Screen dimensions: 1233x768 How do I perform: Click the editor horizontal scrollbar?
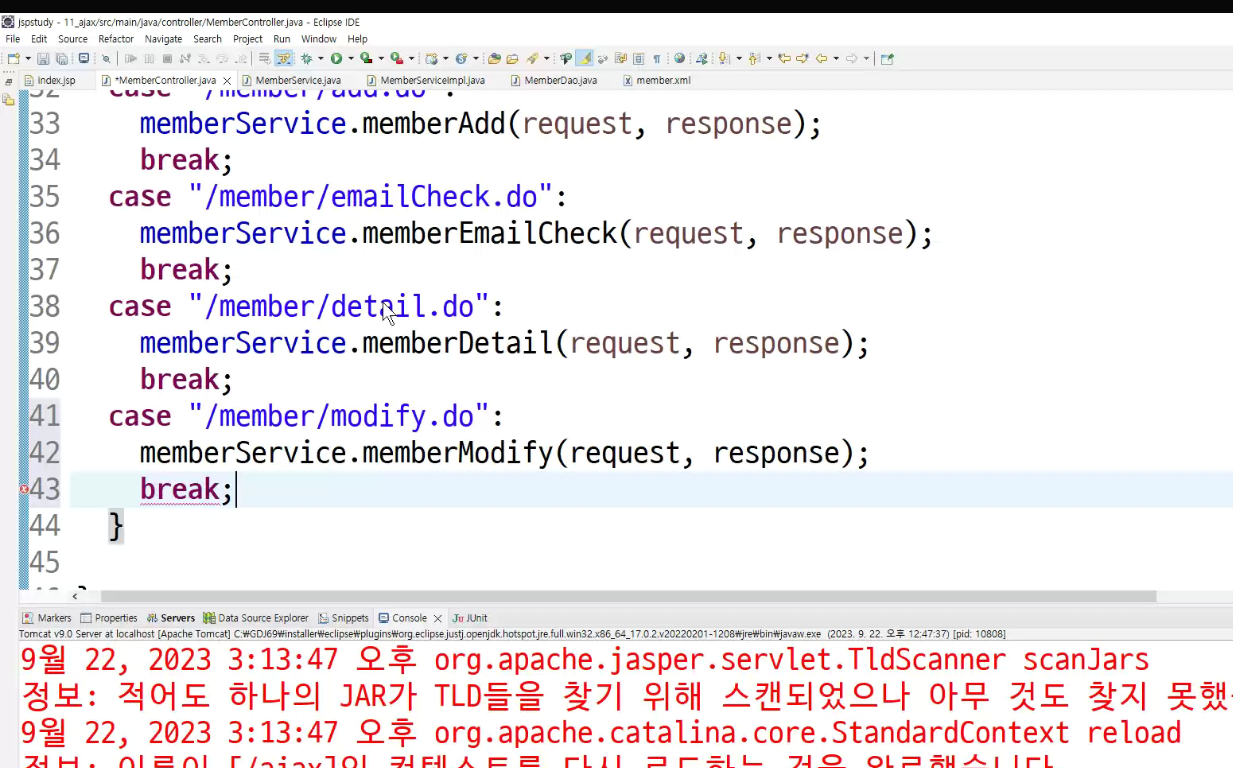click(628, 596)
